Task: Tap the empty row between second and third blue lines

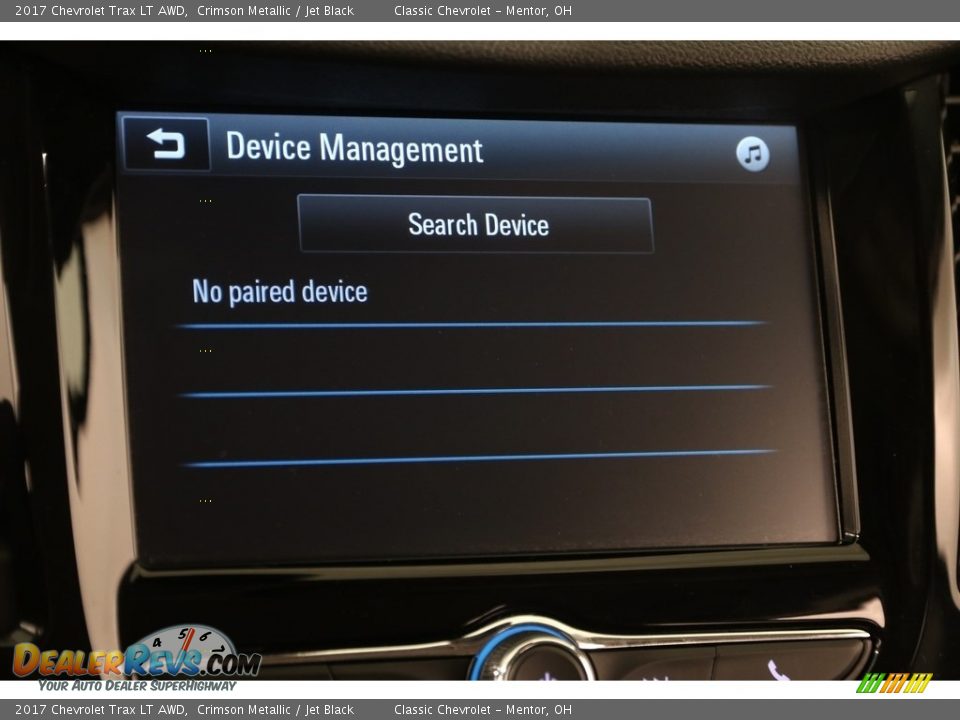Action: [478, 426]
